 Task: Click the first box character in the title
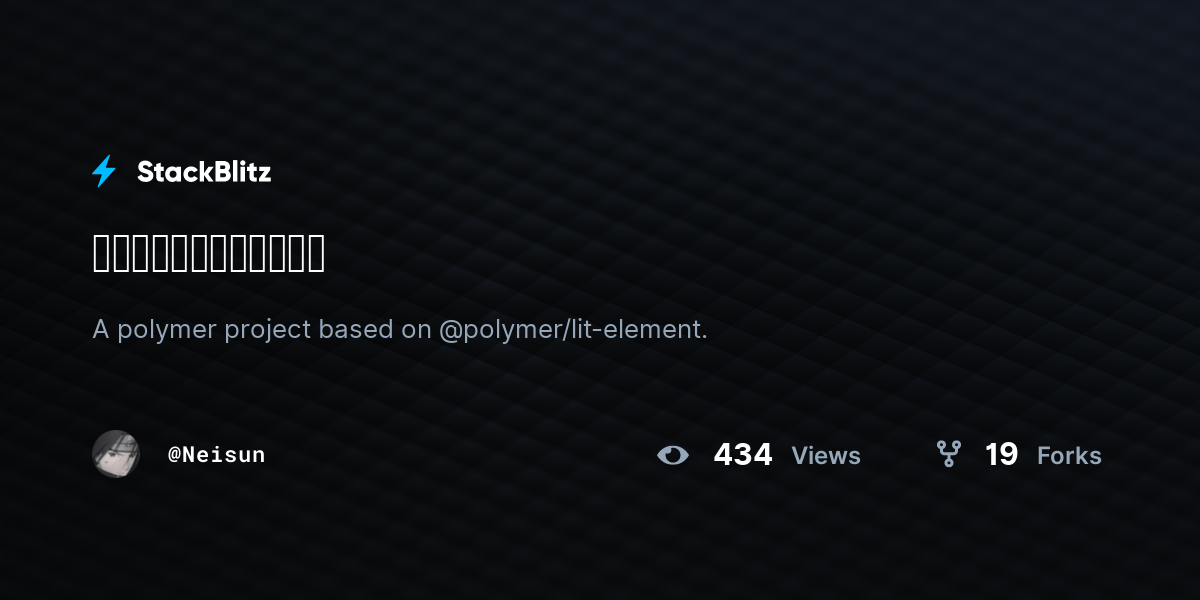click(x=100, y=253)
